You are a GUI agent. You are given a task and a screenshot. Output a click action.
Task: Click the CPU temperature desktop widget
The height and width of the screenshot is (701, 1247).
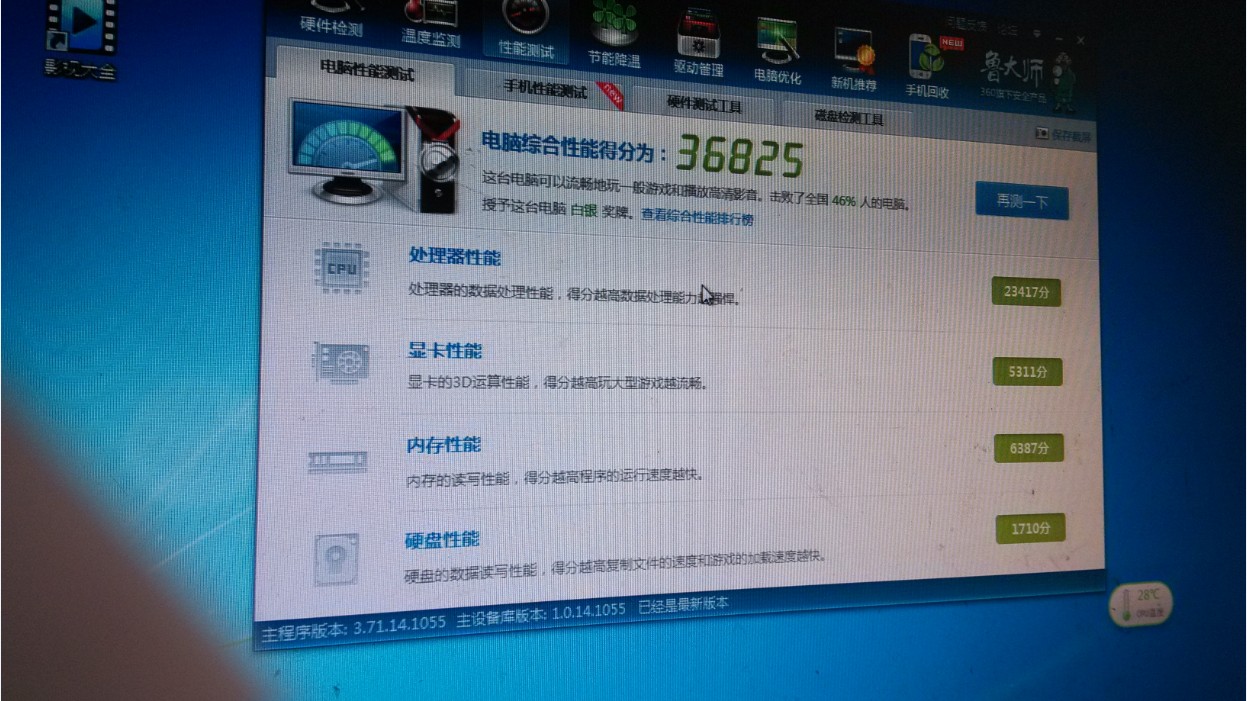tap(1140, 603)
